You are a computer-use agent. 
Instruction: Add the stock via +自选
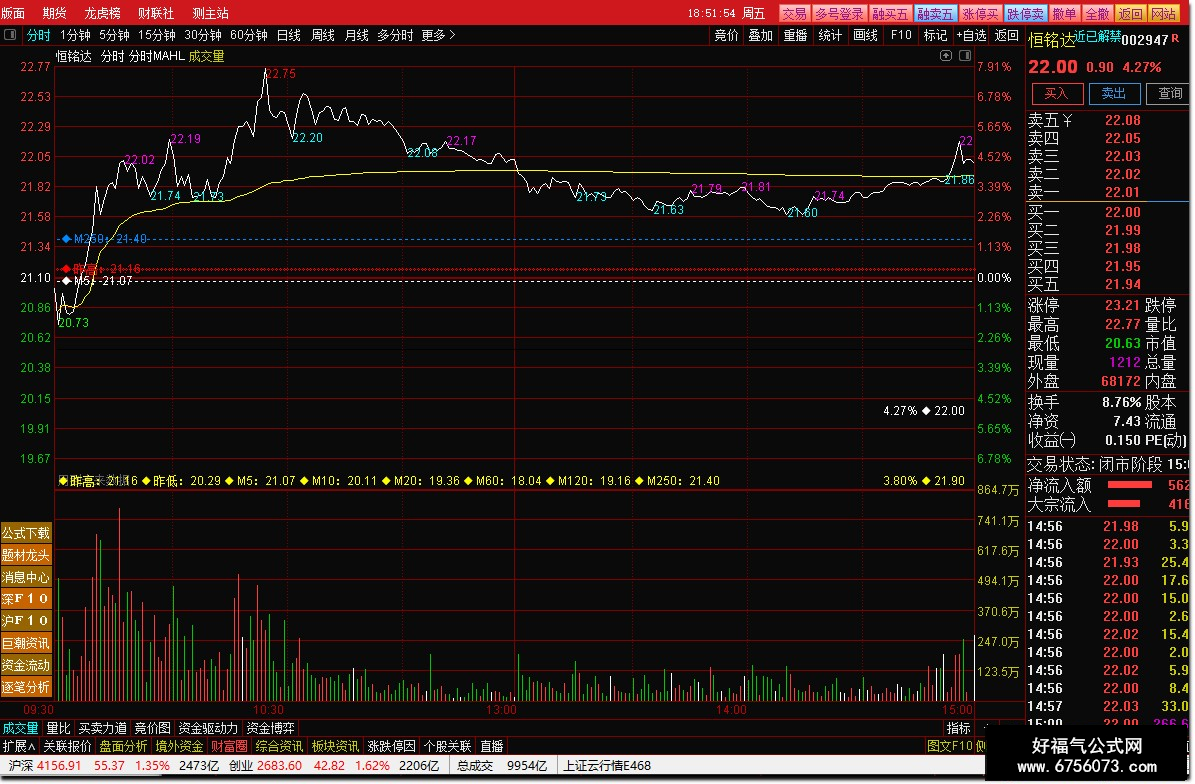[972, 35]
